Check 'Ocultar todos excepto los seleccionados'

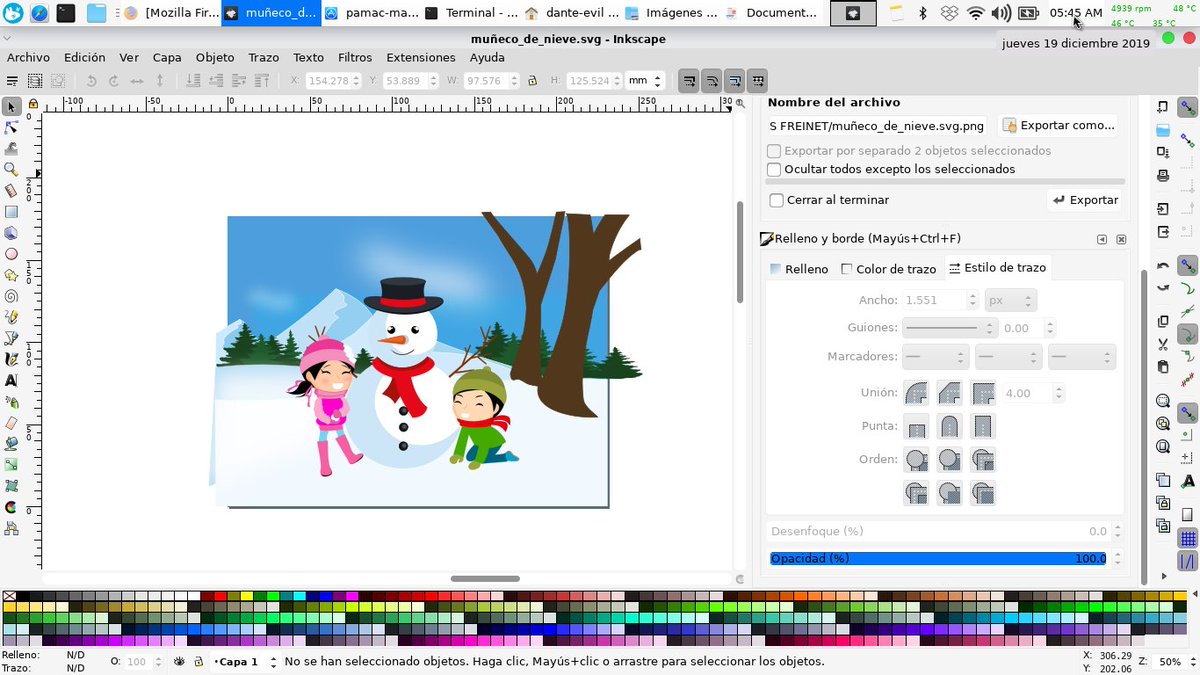[x=774, y=170]
